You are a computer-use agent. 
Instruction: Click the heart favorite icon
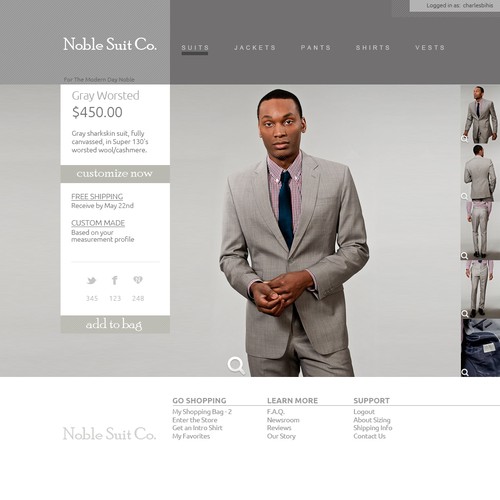click(138, 280)
